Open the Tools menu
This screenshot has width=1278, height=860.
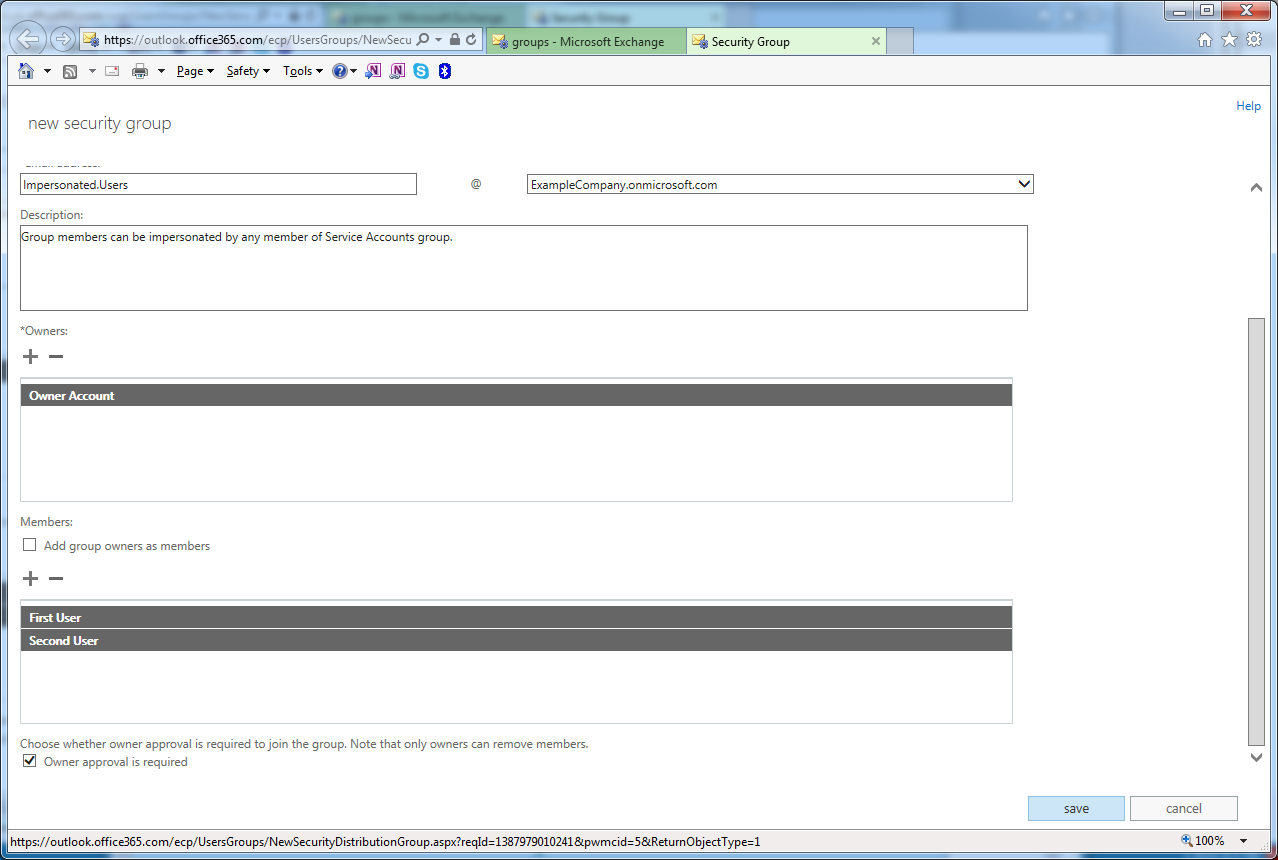click(303, 71)
